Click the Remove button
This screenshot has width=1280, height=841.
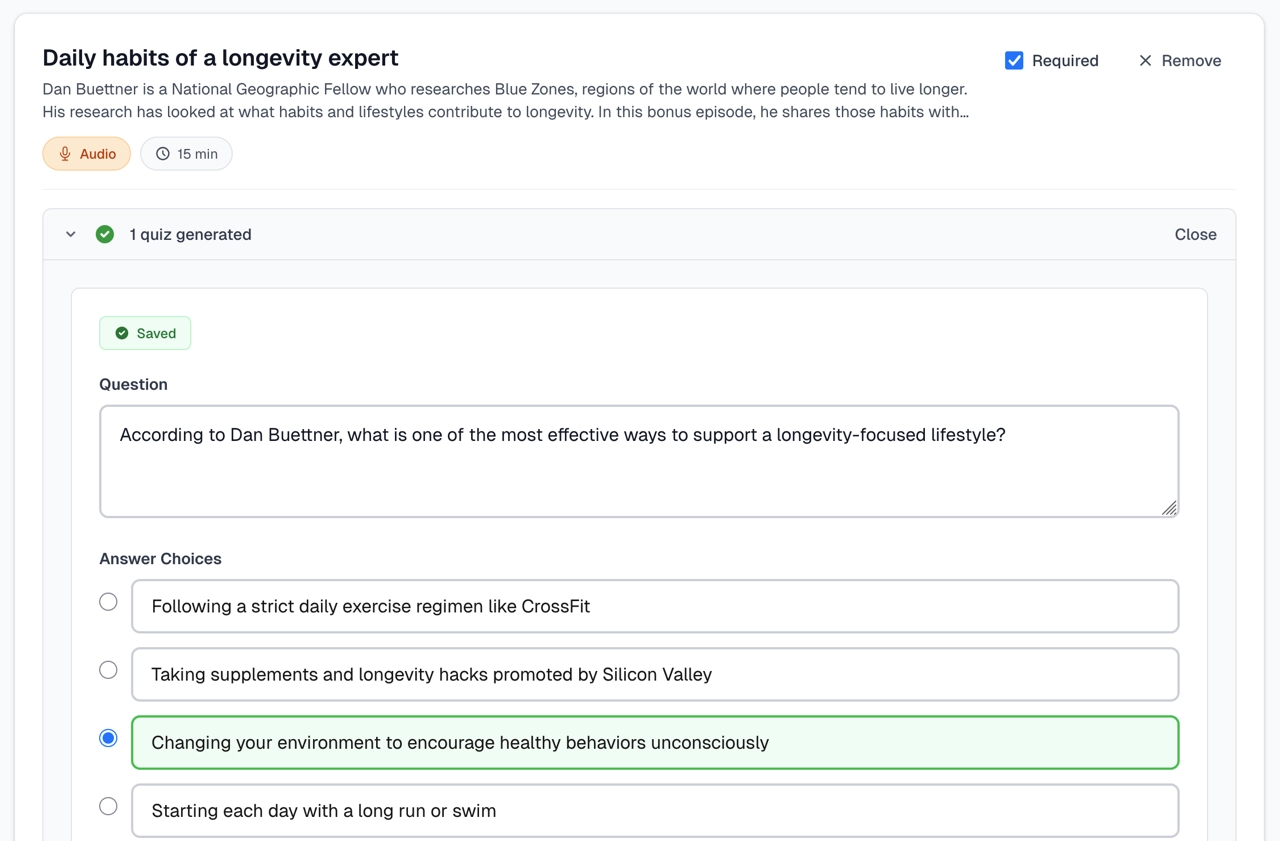pos(1180,61)
